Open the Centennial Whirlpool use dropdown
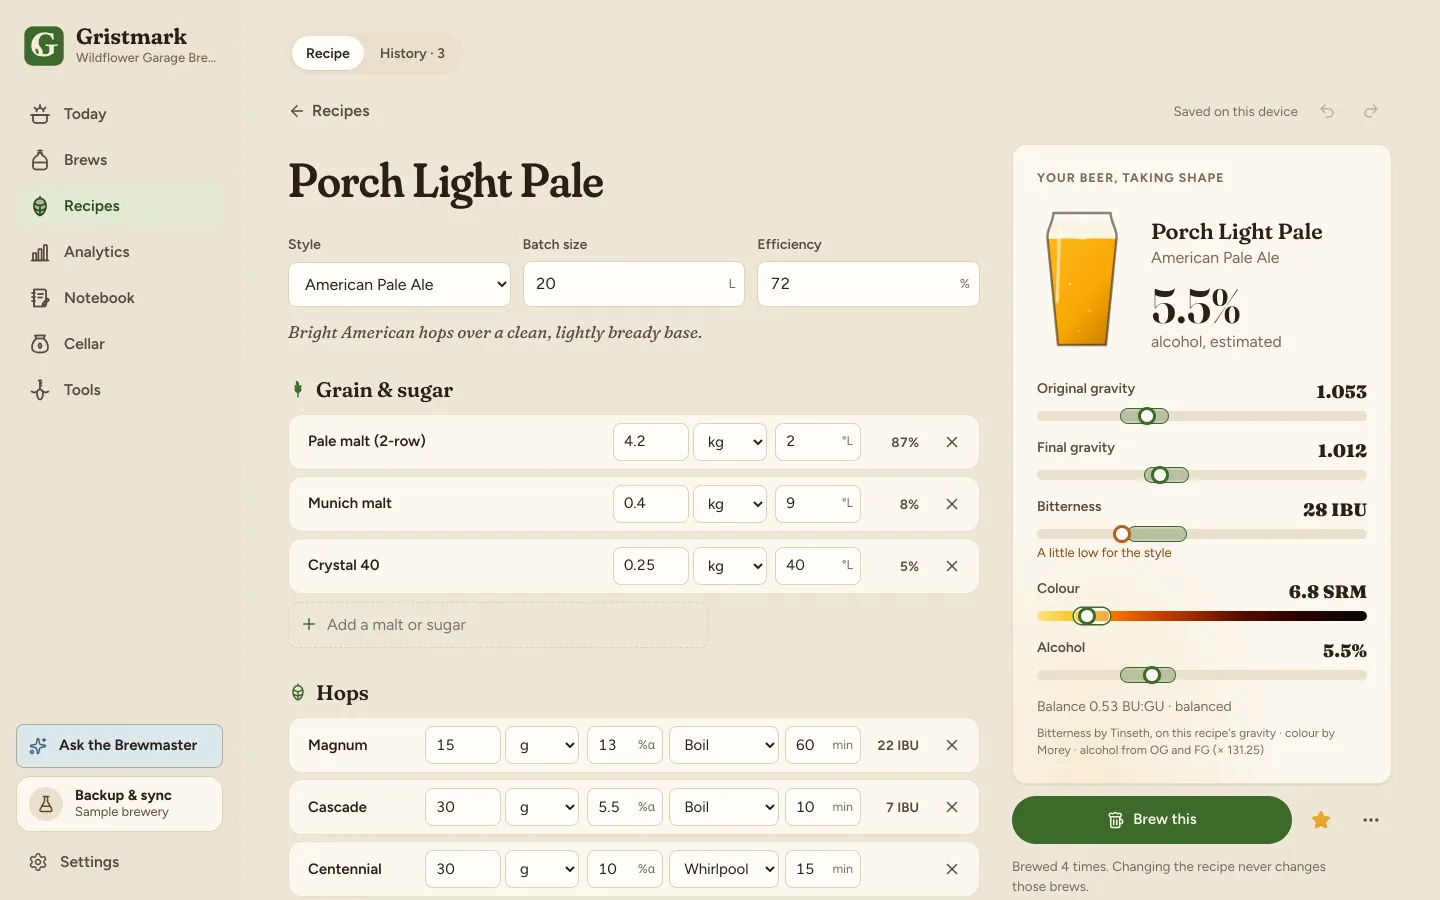 click(724, 869)
